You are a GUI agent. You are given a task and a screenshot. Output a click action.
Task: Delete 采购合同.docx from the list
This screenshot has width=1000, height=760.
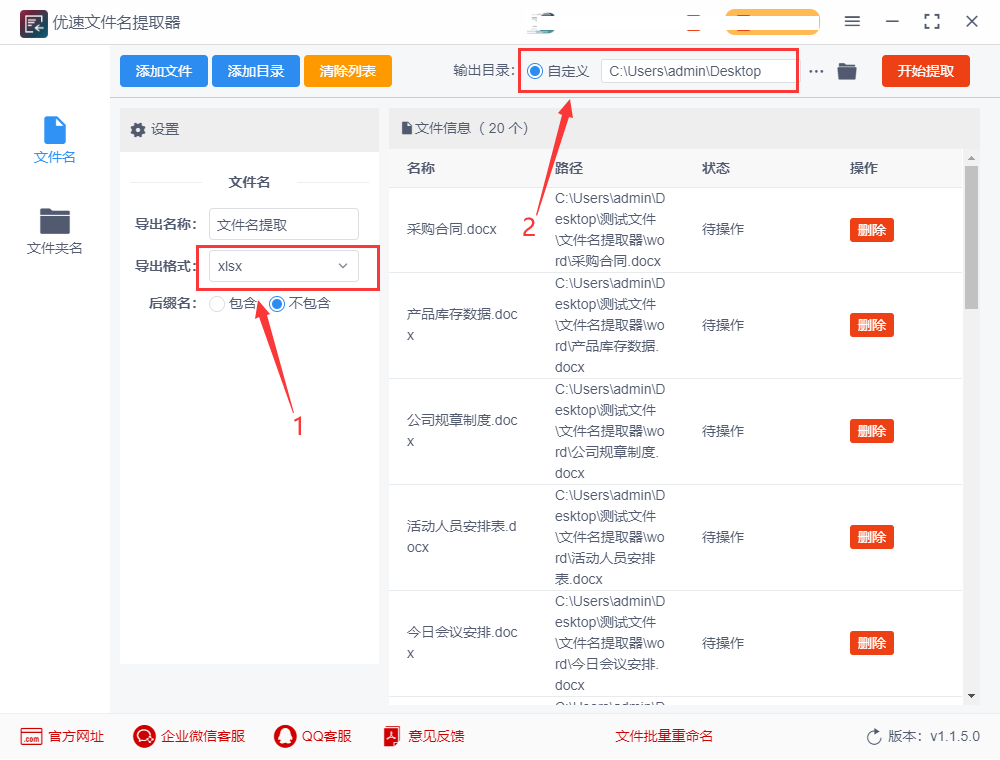point(871,230)
